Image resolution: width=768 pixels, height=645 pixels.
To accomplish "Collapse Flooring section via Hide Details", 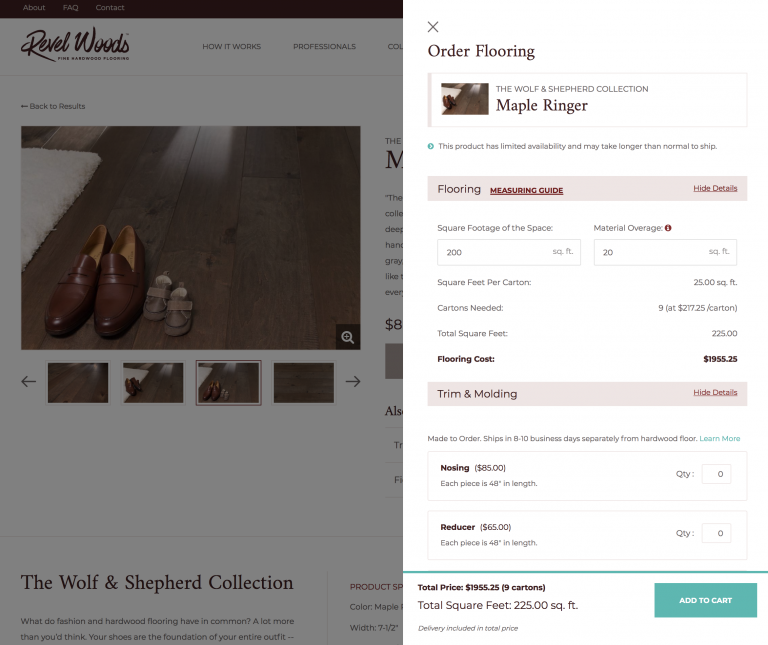I will 715,188.
